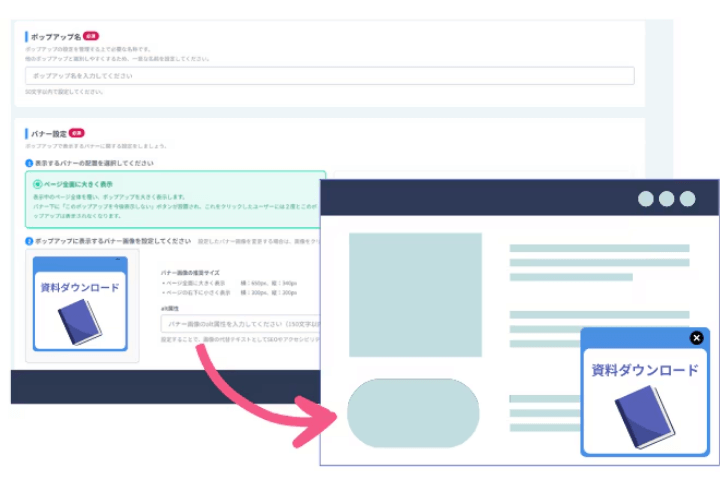The height and width of the screenshot is (480, 720).
Task: Click the rounded pill placeholder button
Action: click(413, 413)
